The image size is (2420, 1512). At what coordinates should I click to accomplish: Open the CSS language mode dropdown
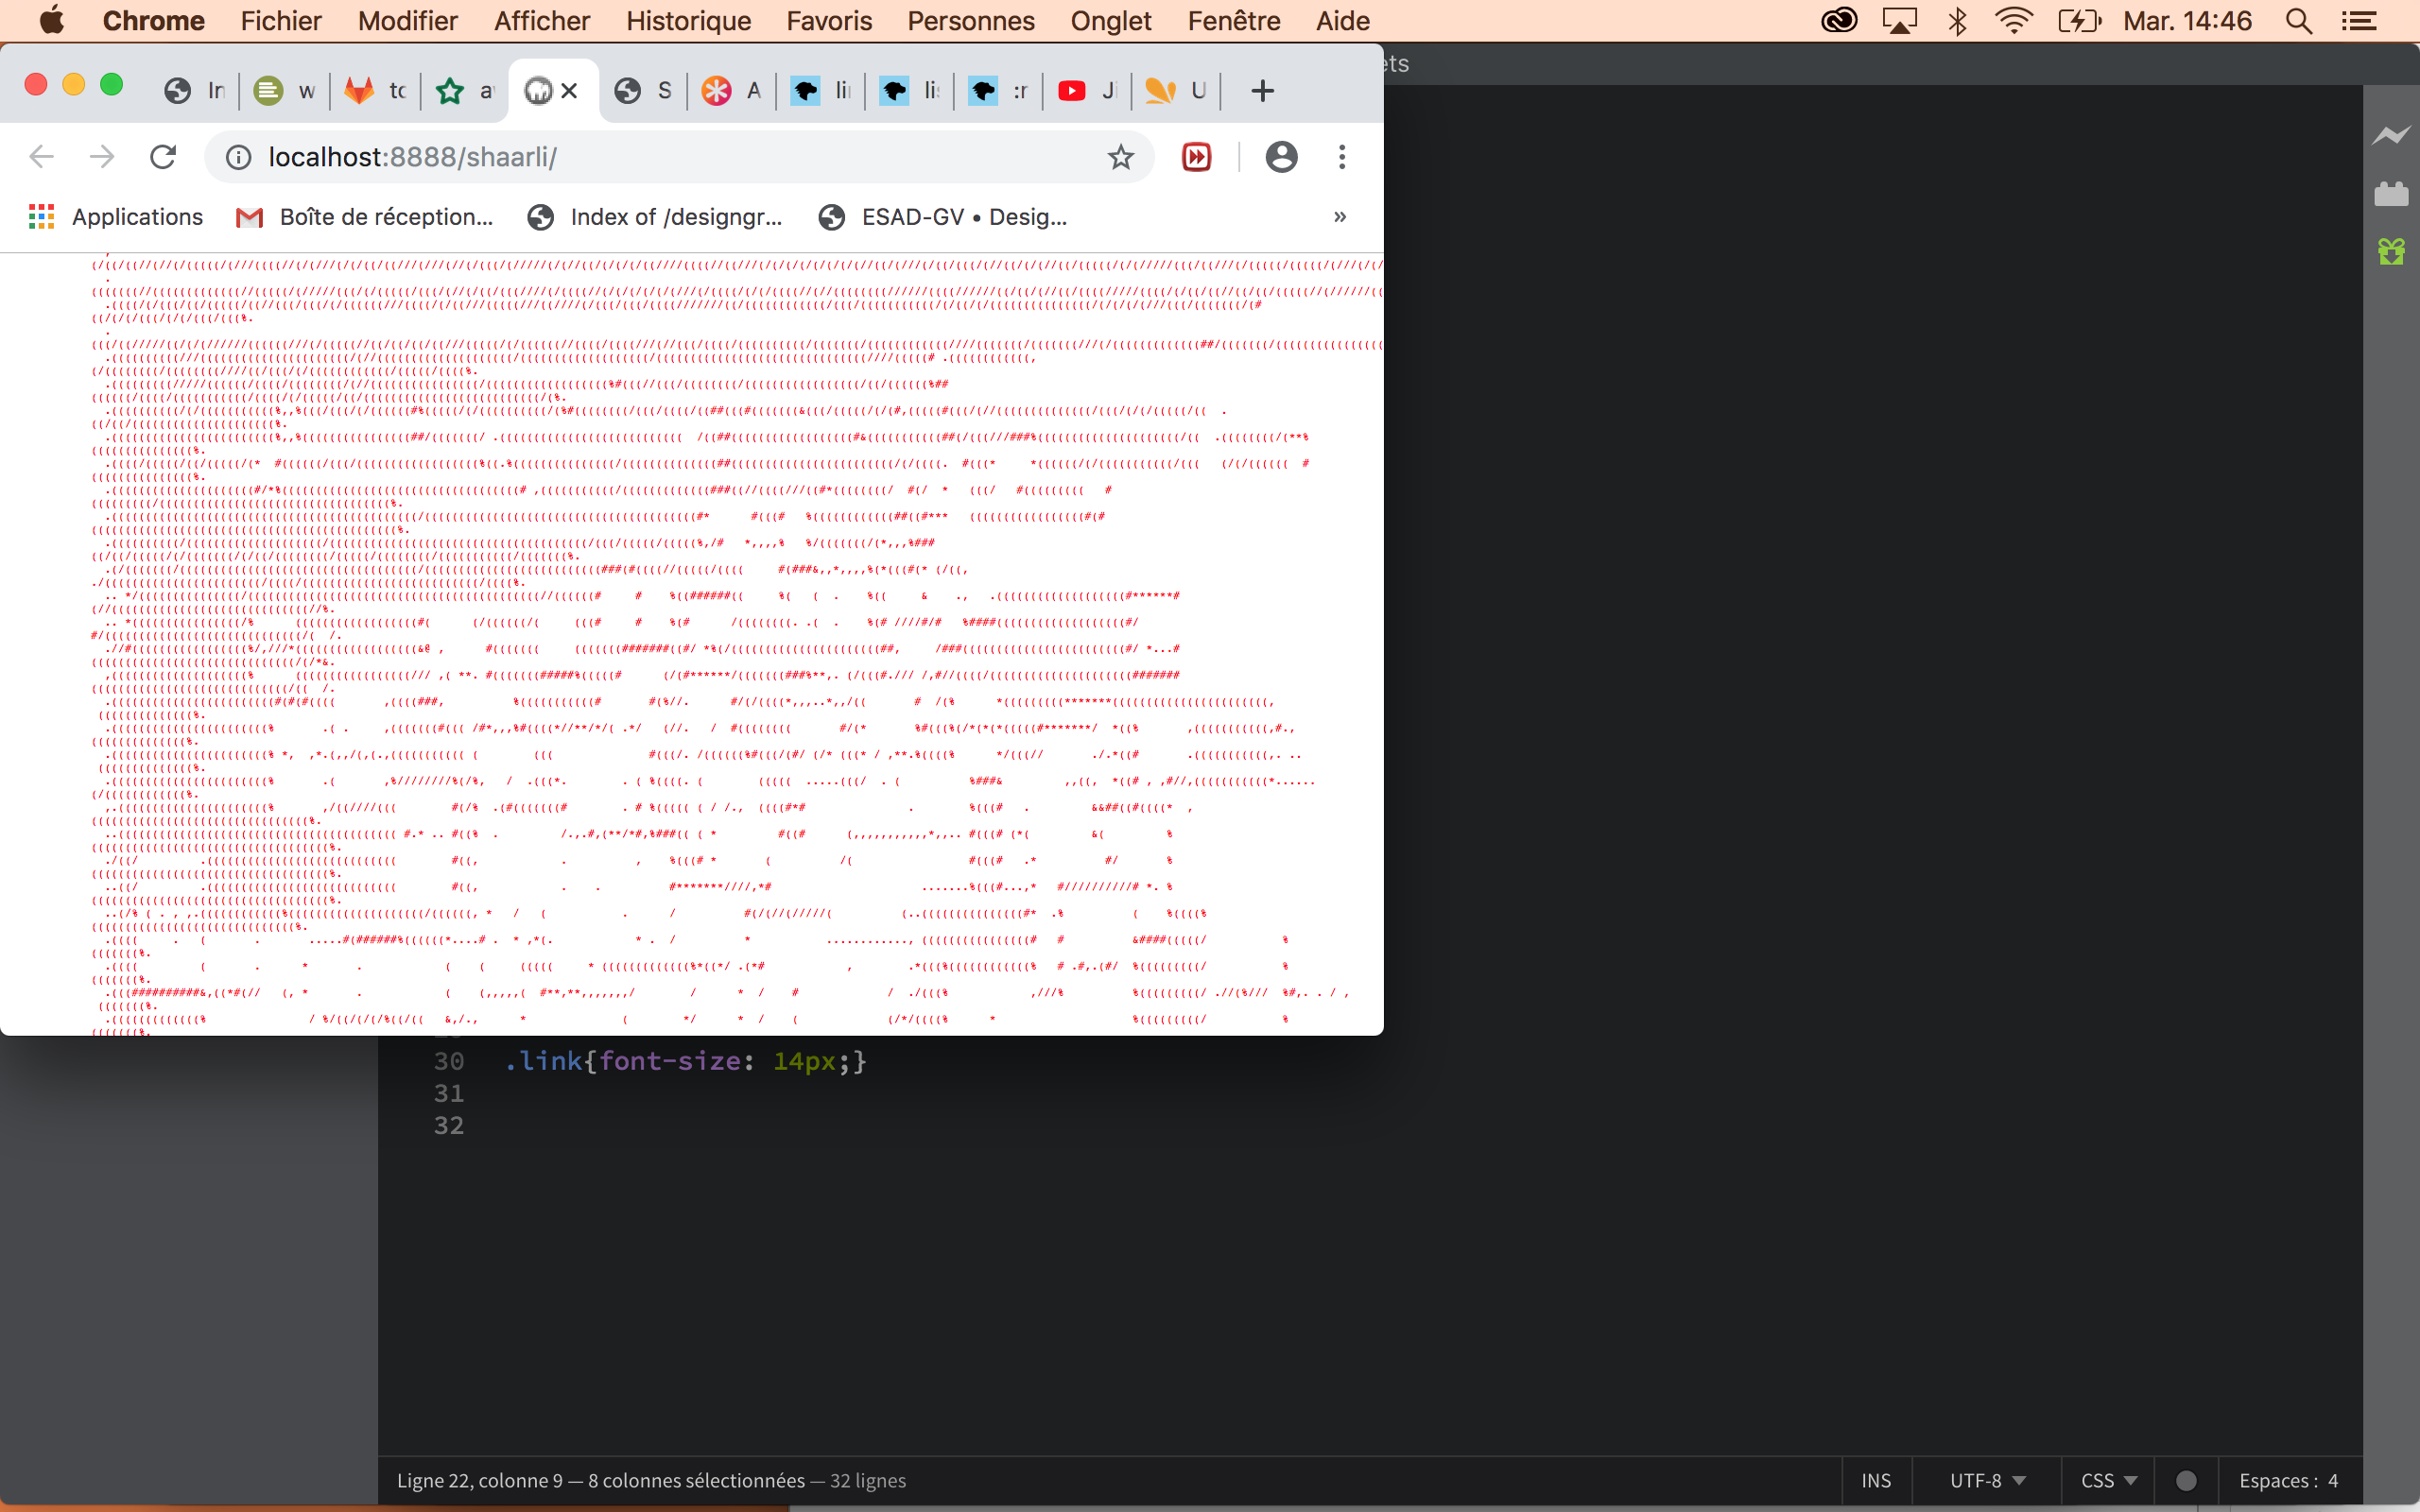click(2108, 1481)
